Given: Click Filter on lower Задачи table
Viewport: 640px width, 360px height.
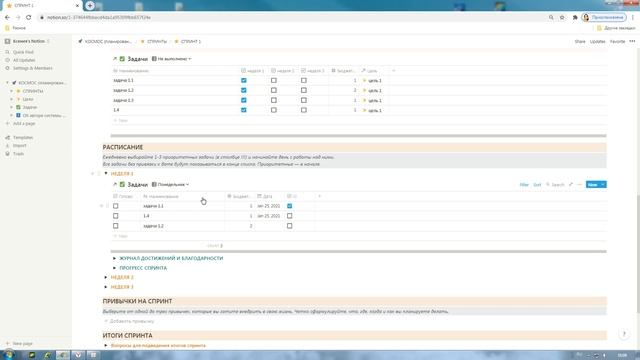Looking at the screenshot, I should 524,184.
